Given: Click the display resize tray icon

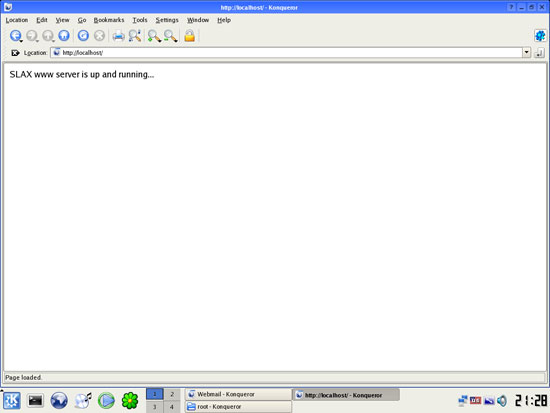Looking at the screenshot, I should 489,400.
